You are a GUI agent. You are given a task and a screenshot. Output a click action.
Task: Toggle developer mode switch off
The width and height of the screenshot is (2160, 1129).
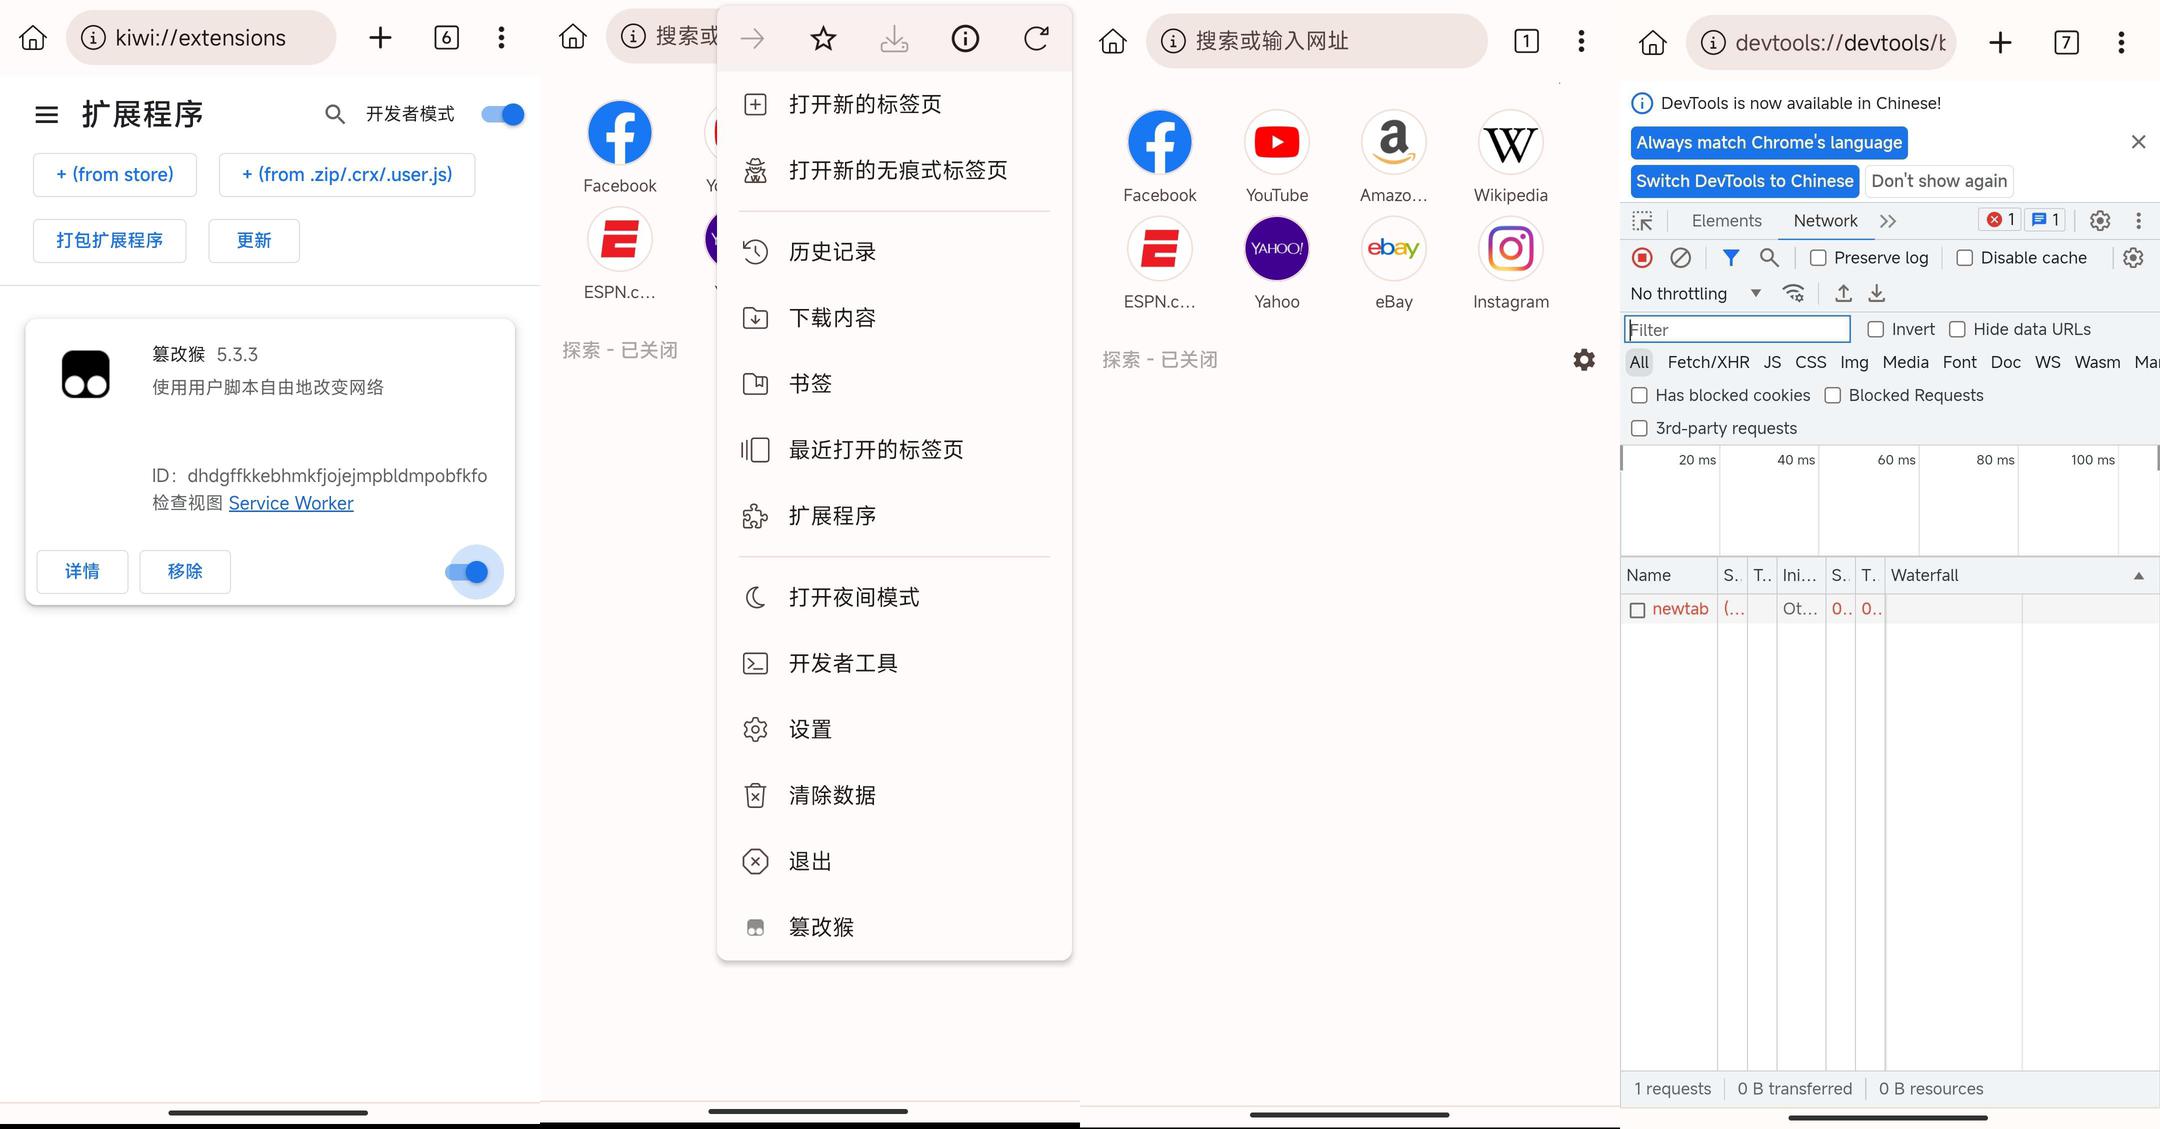503,114
